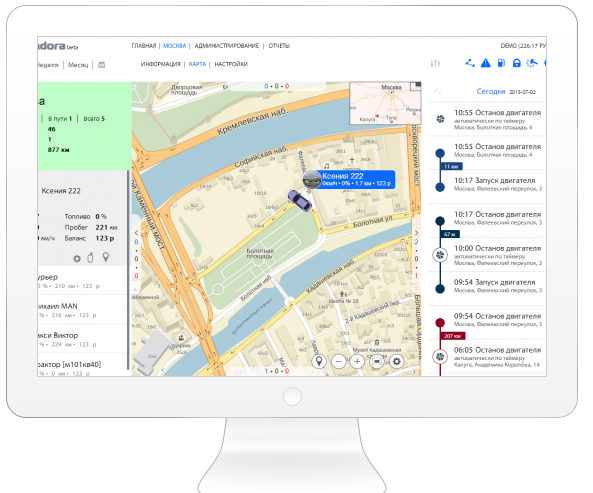Expand the right map side arrow

[416, 233]
